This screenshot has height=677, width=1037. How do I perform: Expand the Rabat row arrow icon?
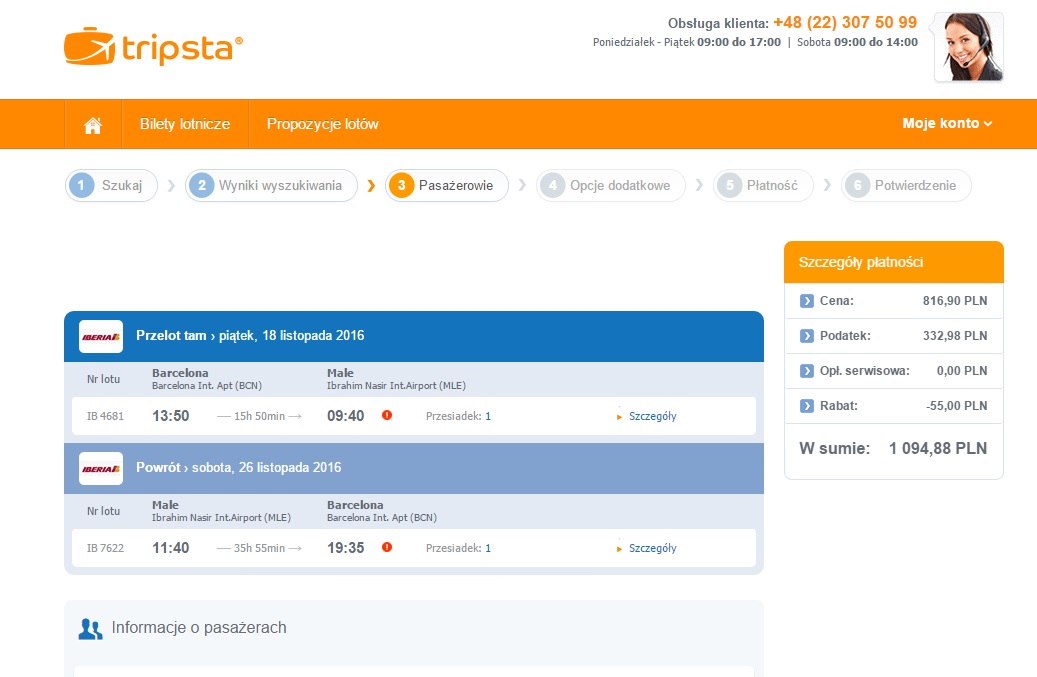point(807,406)
